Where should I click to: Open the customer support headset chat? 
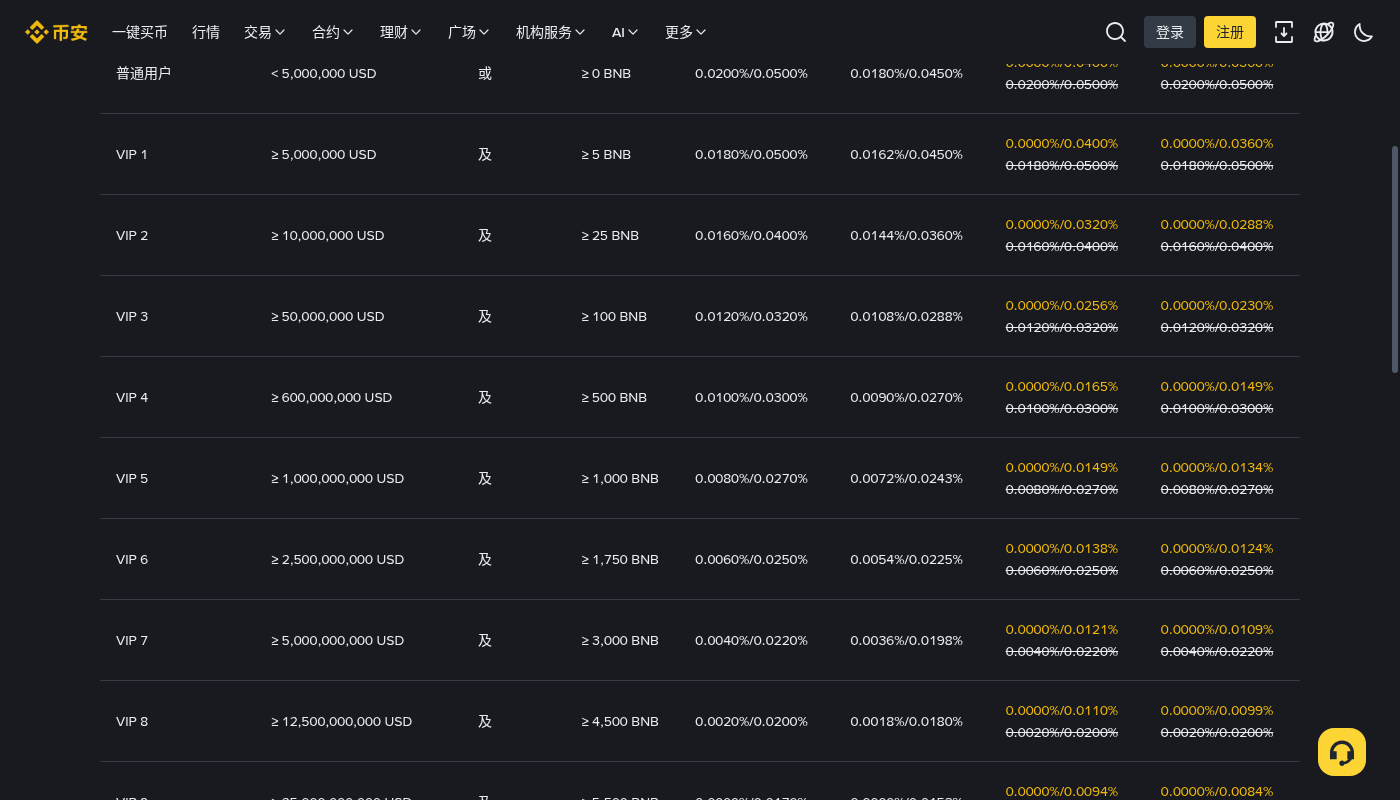point(1342,752)
